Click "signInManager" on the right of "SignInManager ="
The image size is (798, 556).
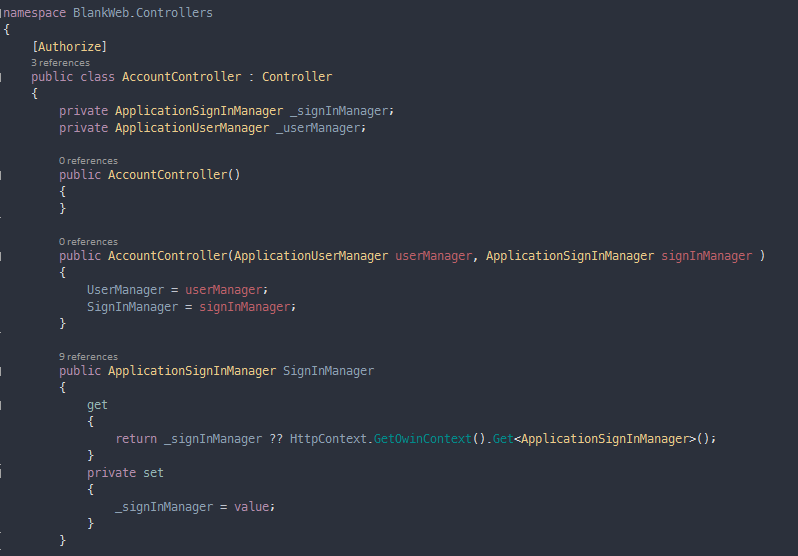click(x=245, y=307)
